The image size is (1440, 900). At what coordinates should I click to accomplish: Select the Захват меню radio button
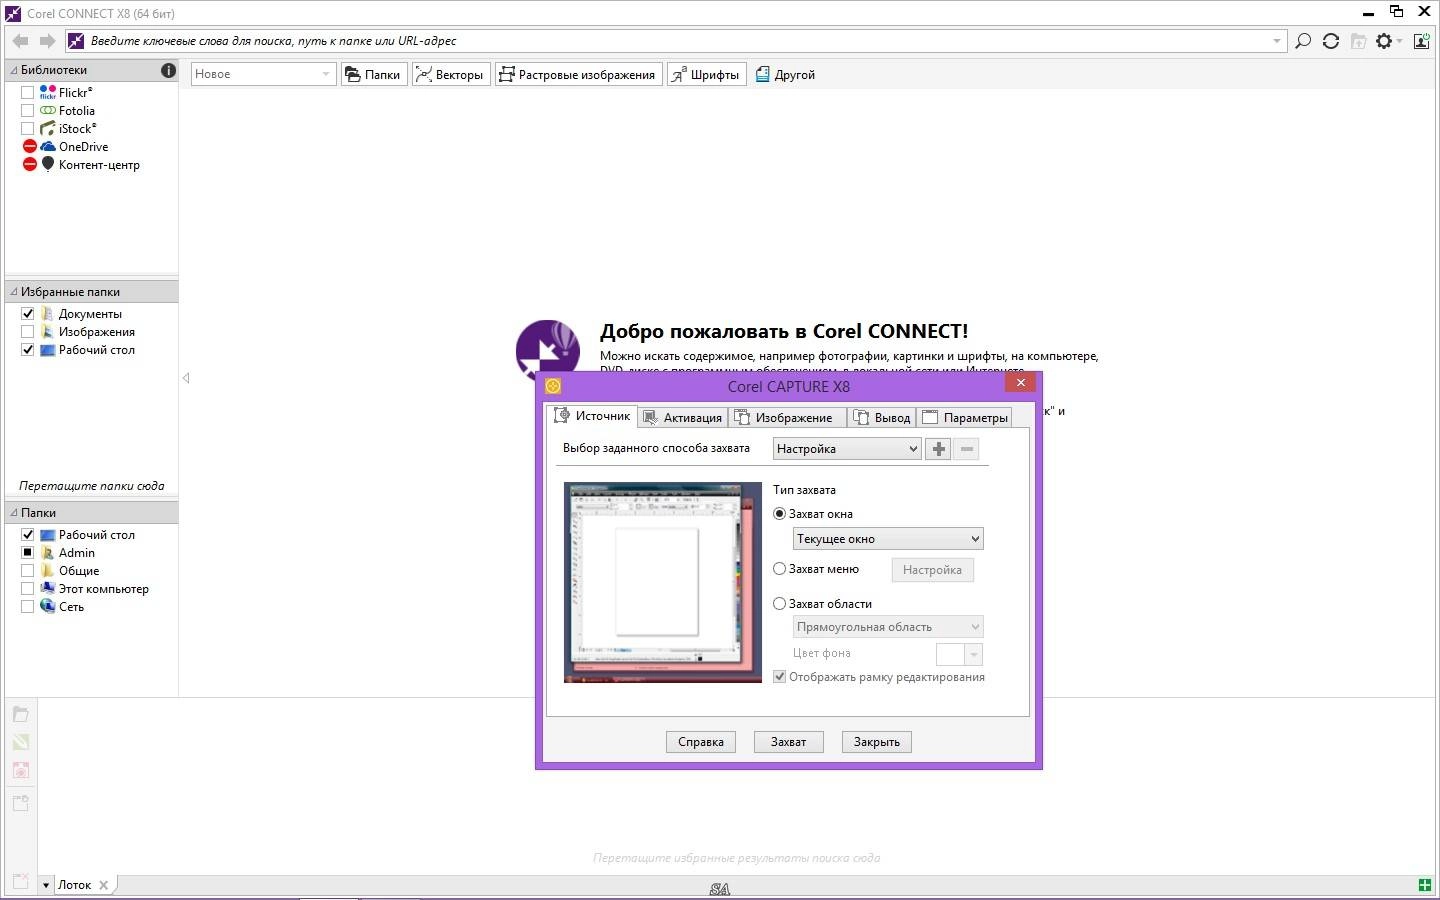coord(780,568)
